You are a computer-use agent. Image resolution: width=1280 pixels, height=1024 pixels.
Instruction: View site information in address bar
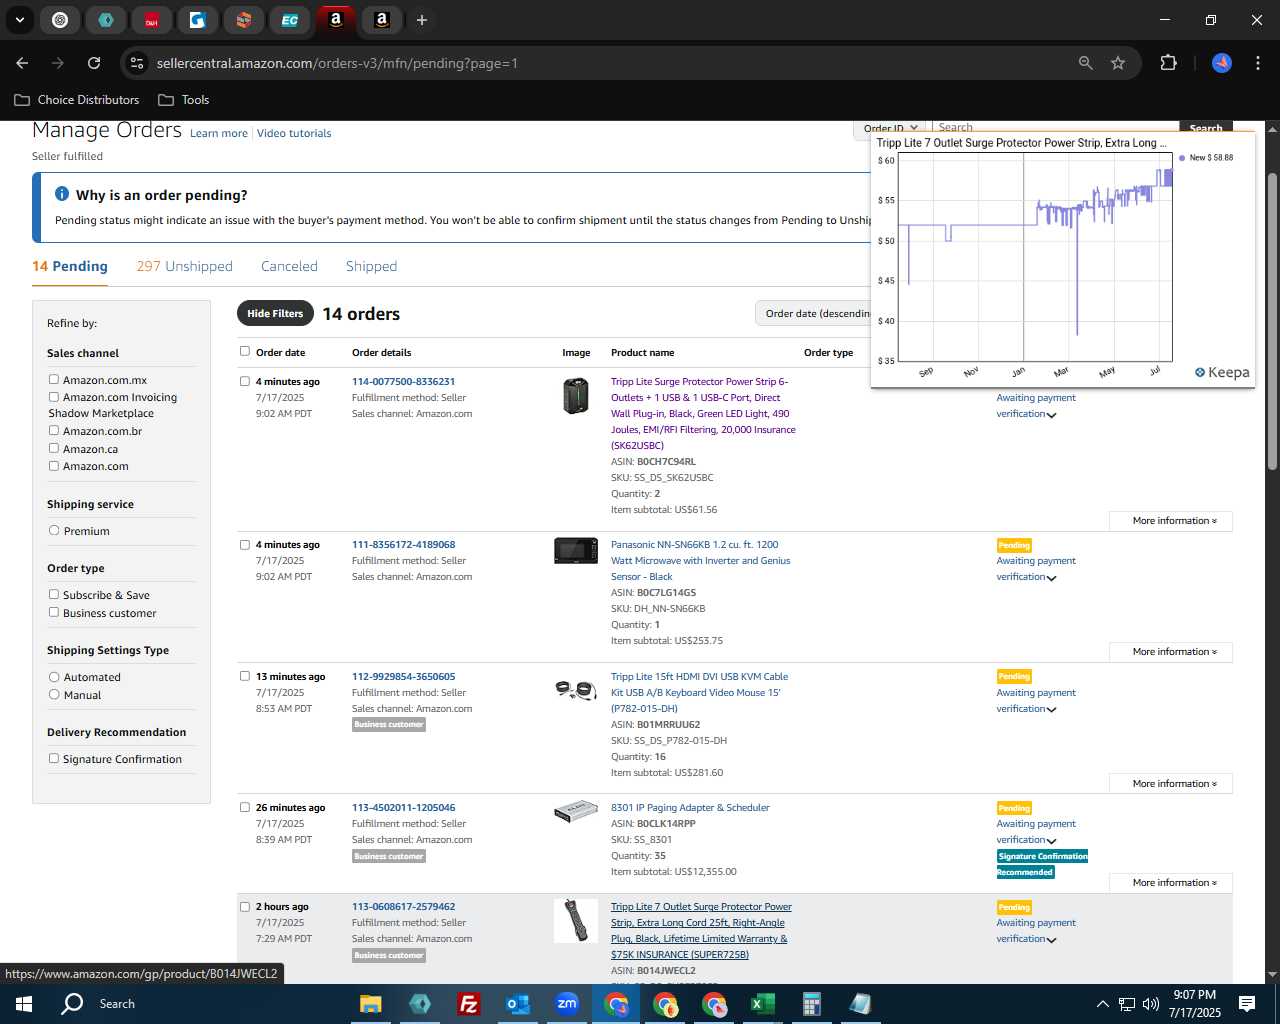tap(137, 63)
